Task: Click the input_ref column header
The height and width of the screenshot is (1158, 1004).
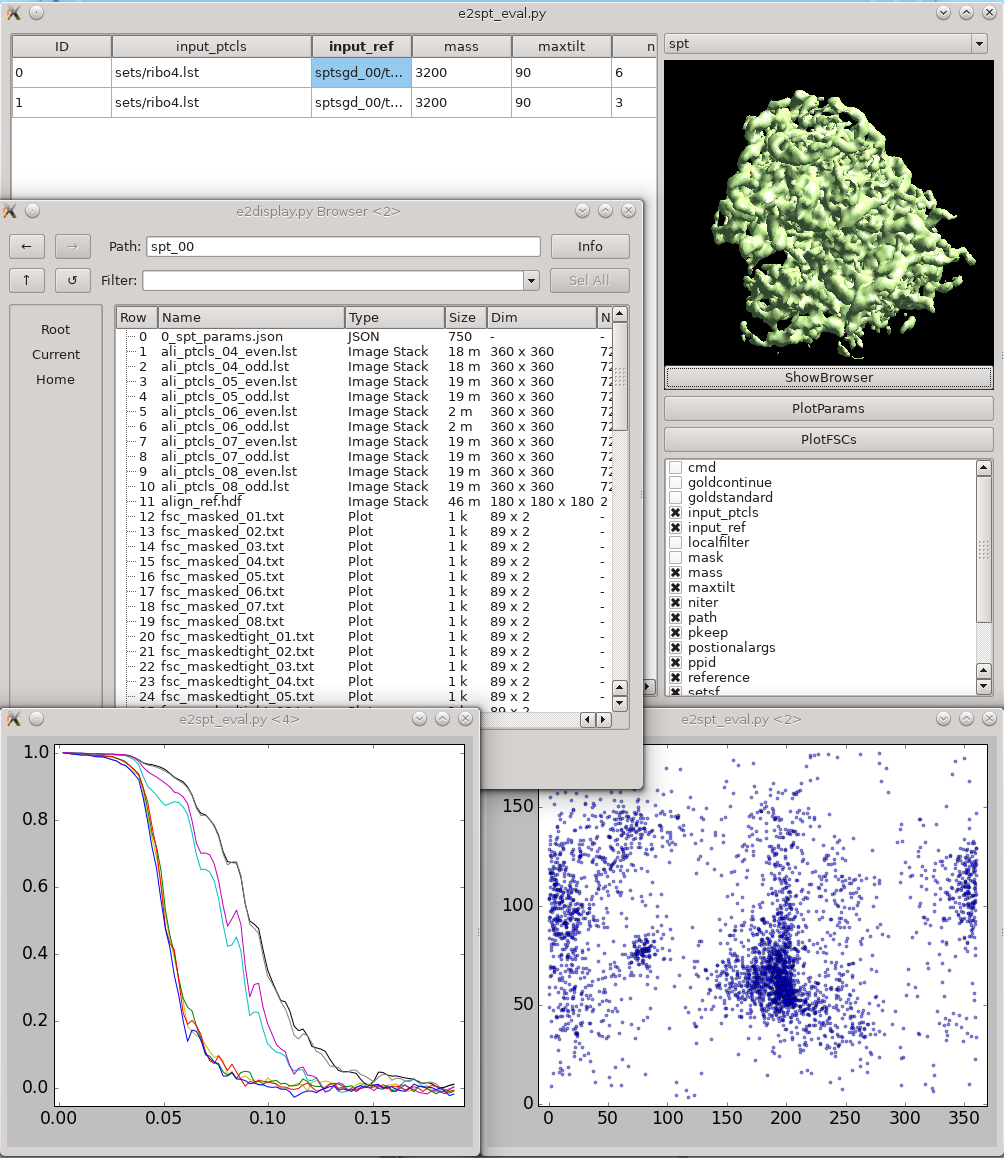Action: [x=361, y=47]
